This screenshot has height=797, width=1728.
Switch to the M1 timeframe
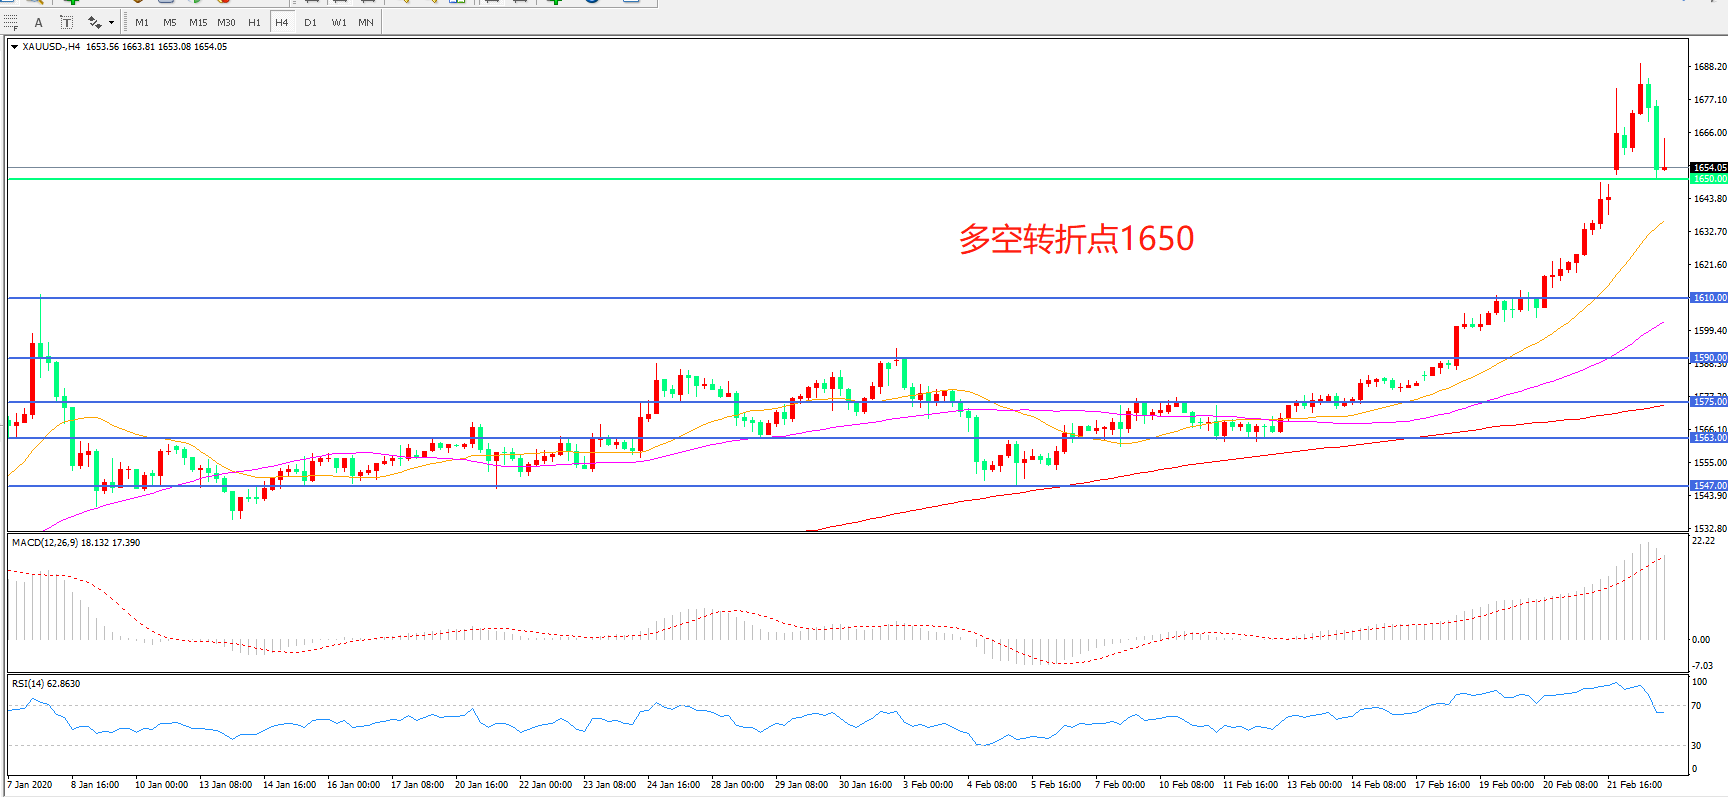pyautogui.click(x=142, y=22)
